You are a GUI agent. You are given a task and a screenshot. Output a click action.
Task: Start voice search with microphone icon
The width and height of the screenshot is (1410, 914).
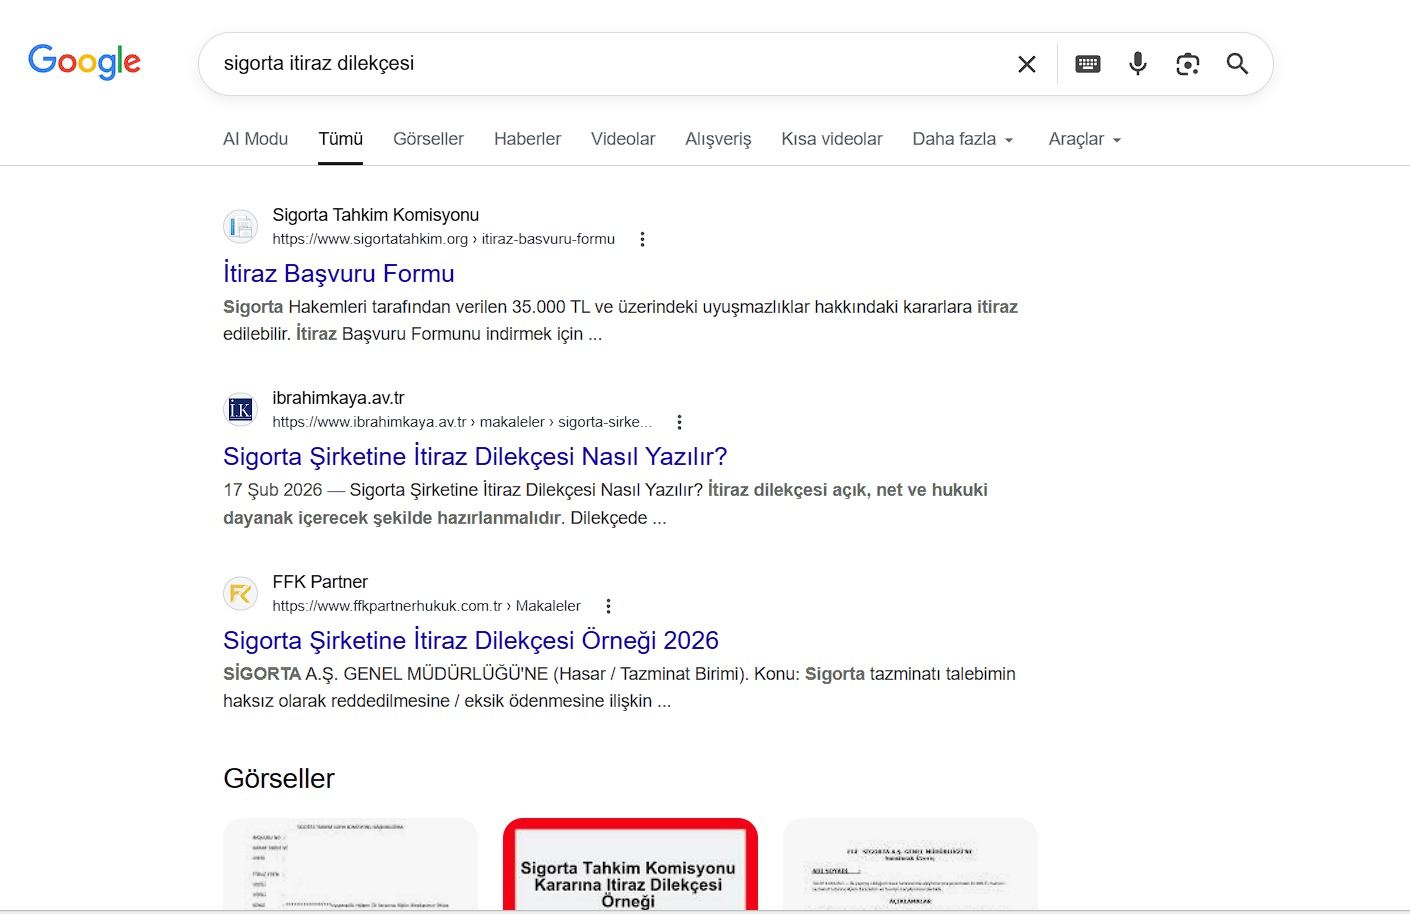[x=1137, y=64]
